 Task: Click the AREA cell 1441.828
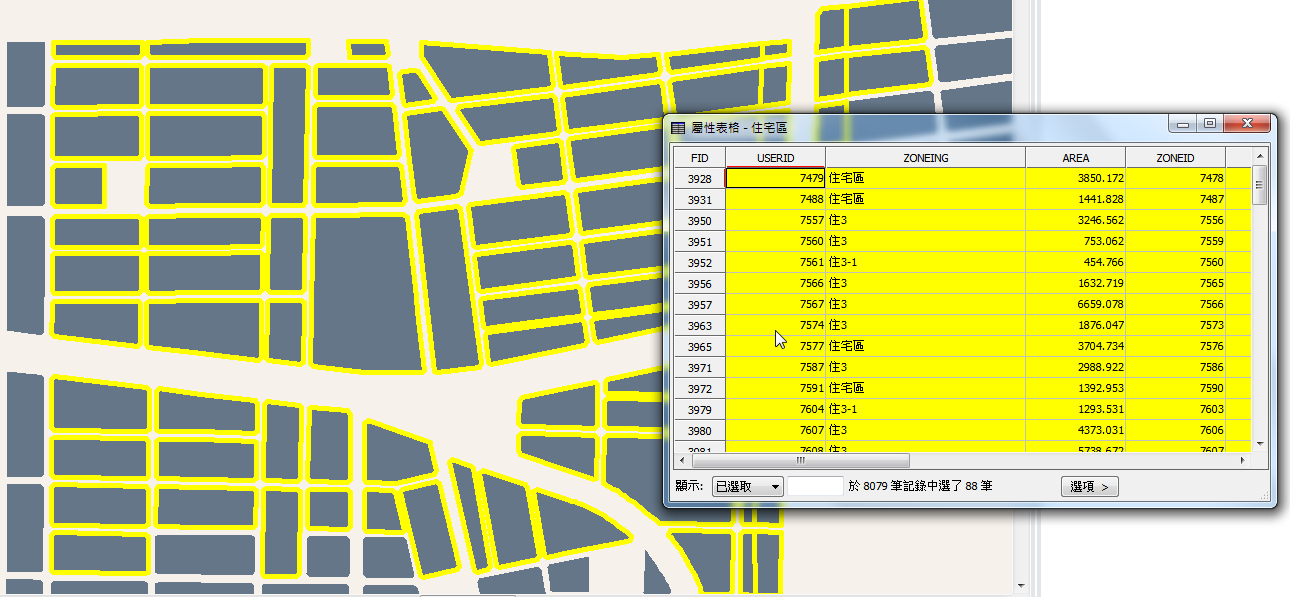[x=1076, y=199]
